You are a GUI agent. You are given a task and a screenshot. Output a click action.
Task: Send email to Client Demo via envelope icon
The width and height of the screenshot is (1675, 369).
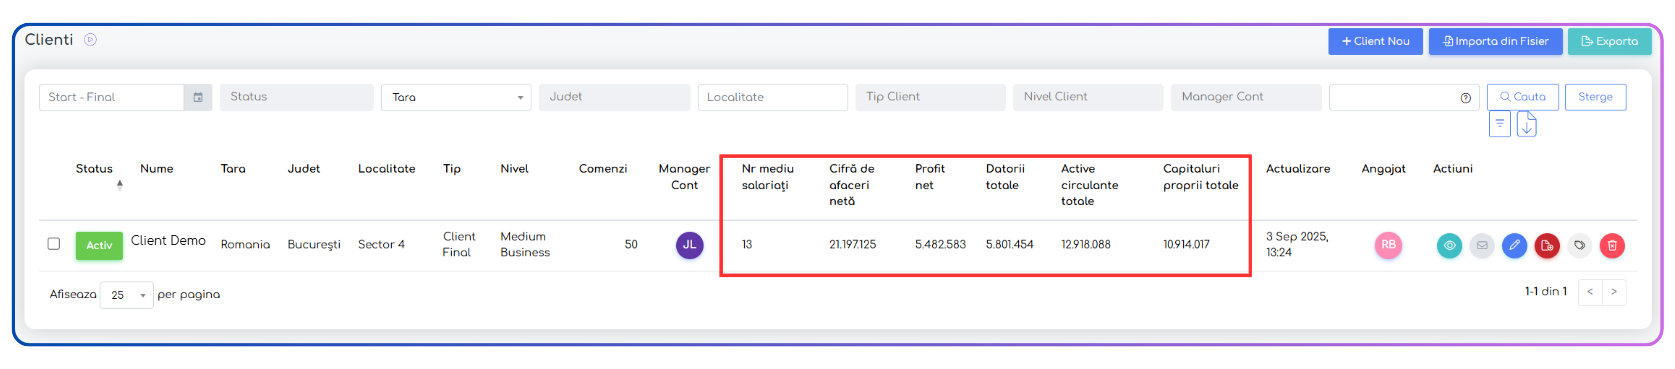pos(1482,245)
